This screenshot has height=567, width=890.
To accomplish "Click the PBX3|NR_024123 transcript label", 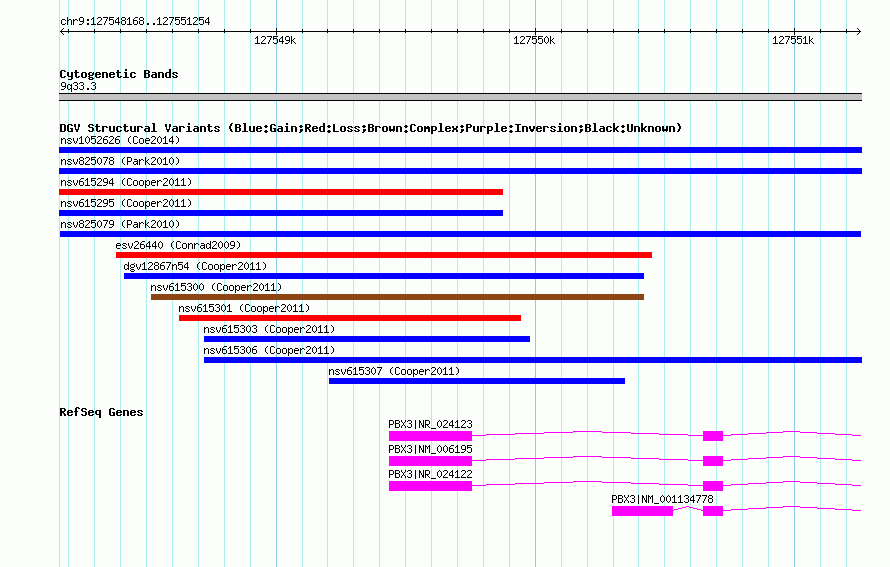I will 430,425.
